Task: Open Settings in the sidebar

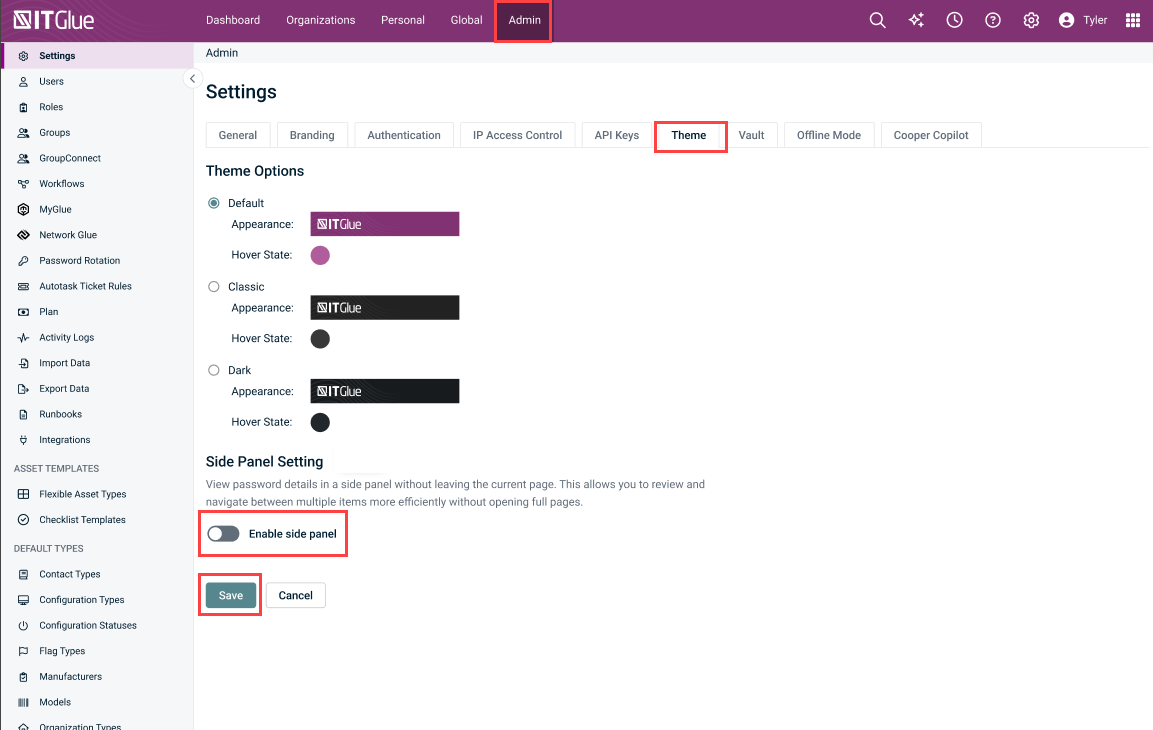Action: (x=98, y=56)
